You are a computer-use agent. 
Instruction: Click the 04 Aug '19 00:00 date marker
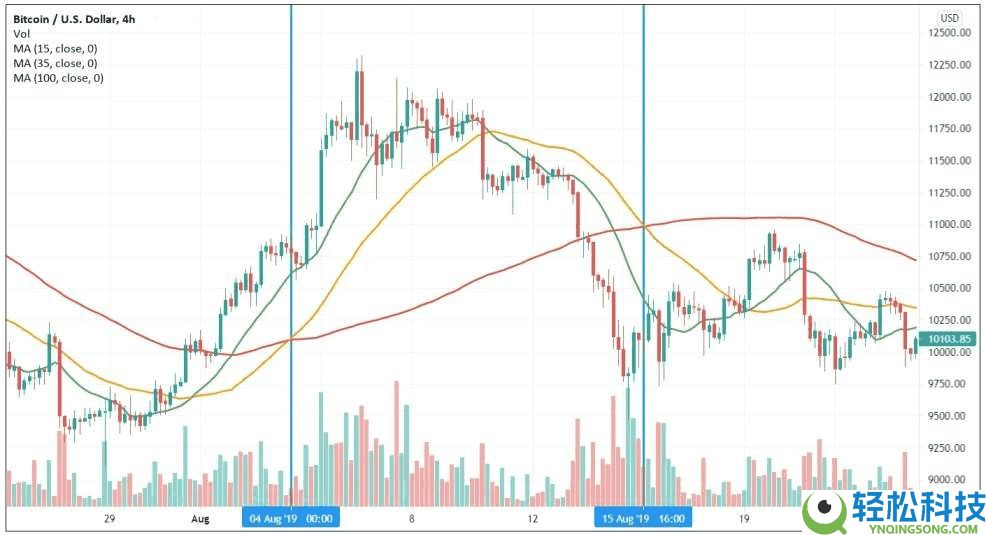291,518
